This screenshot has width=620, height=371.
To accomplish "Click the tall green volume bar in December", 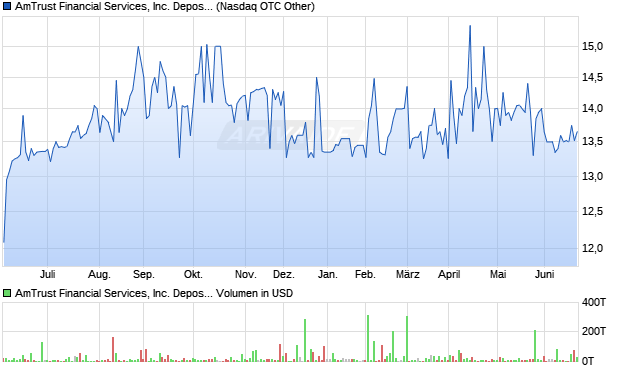I will [x=305, y=341].
